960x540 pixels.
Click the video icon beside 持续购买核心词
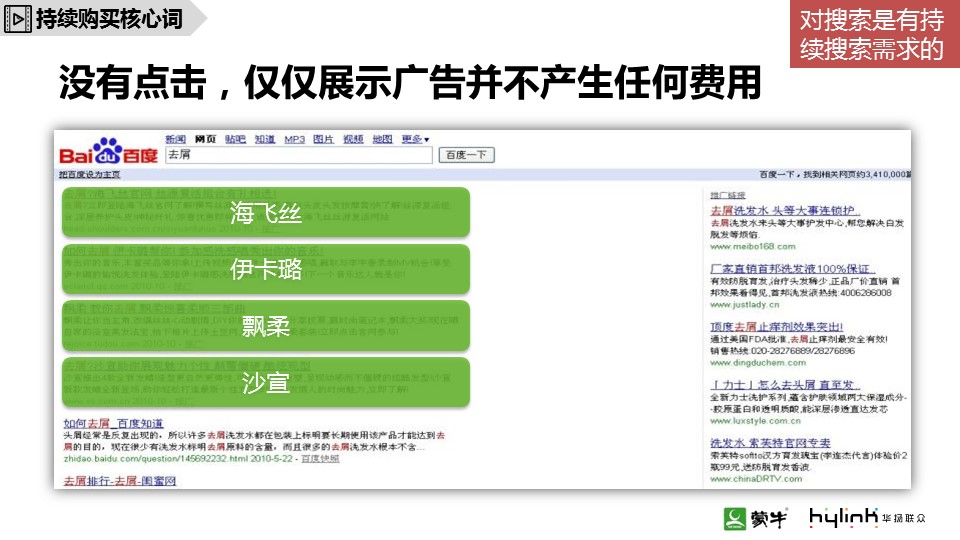[x=18, y=18]
